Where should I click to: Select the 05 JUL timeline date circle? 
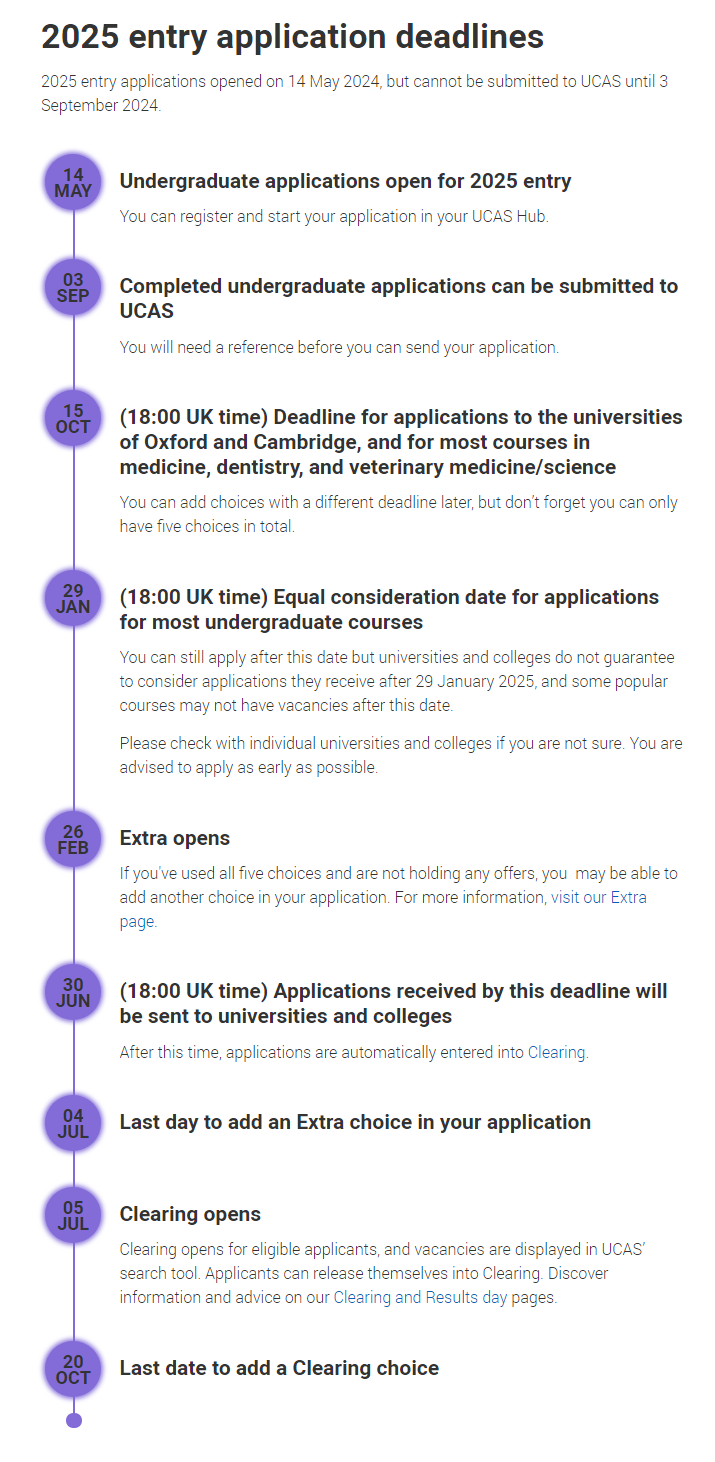[x=73, y=1215]
